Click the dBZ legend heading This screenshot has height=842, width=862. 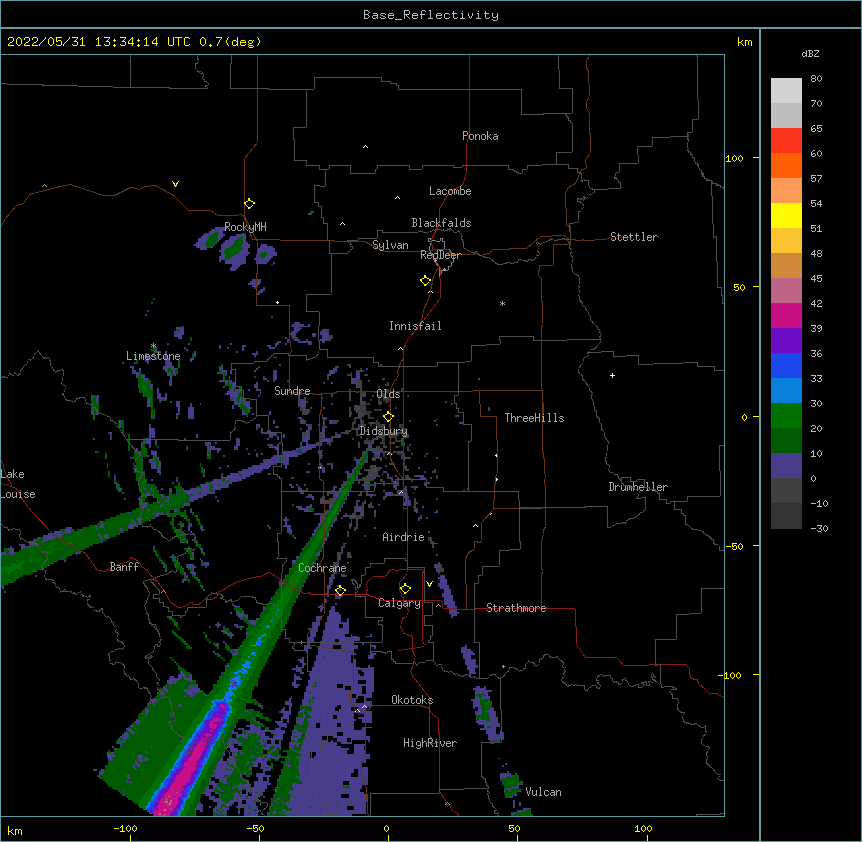[x=810, y=53]
